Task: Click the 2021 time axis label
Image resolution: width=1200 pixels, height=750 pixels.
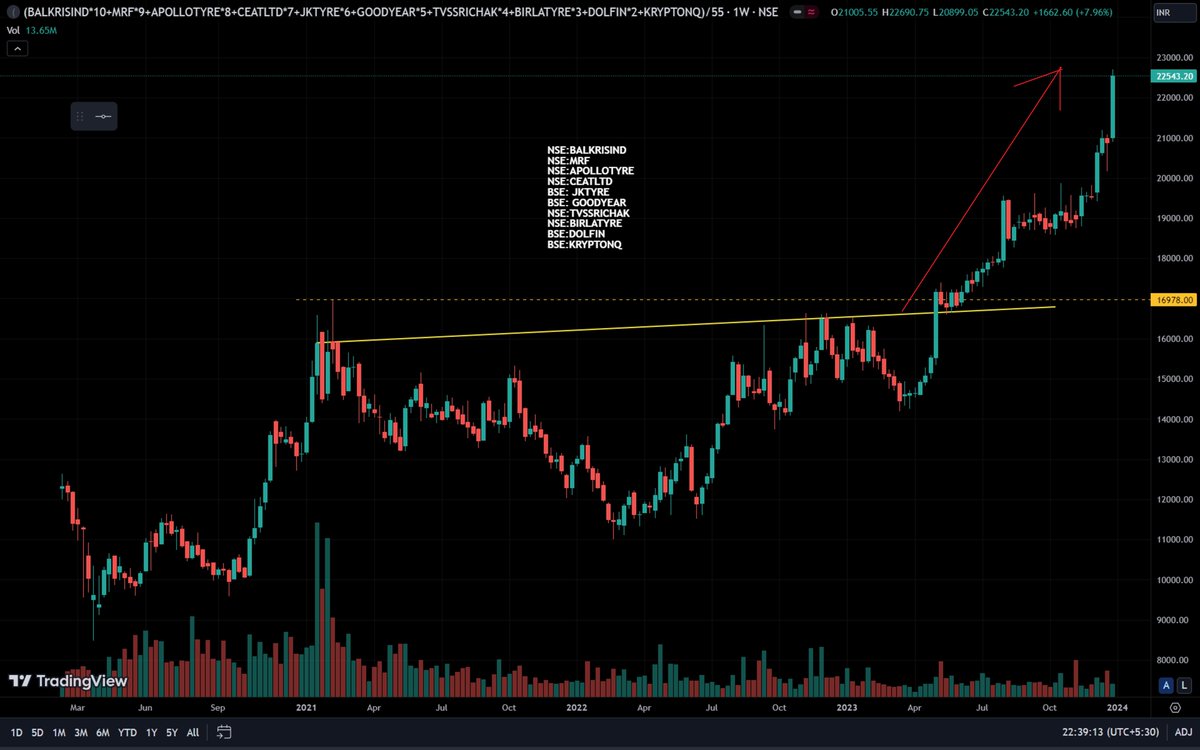Action: pyautogui.click(x=306, y=707)
